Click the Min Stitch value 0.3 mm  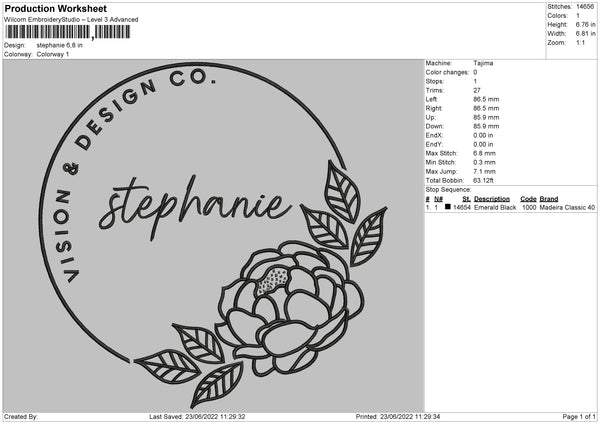[484, 162]
